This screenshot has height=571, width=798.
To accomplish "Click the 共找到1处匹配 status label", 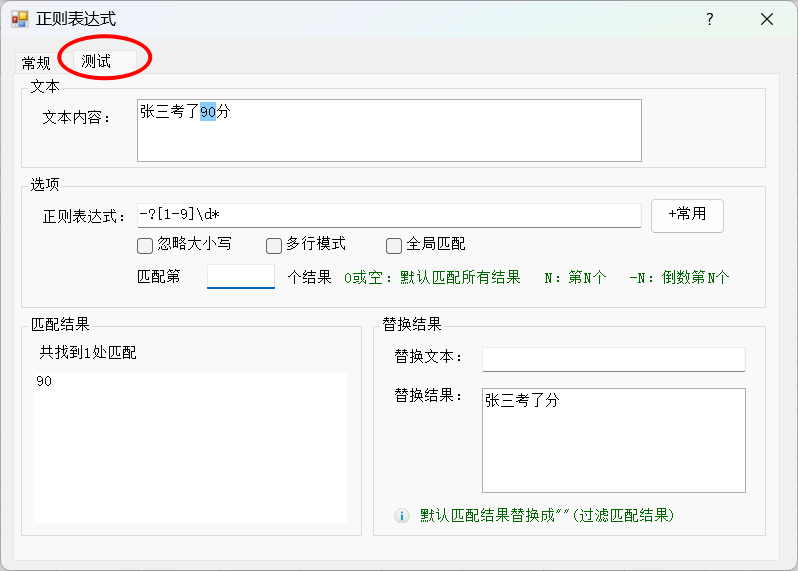I will coord(88,353).
